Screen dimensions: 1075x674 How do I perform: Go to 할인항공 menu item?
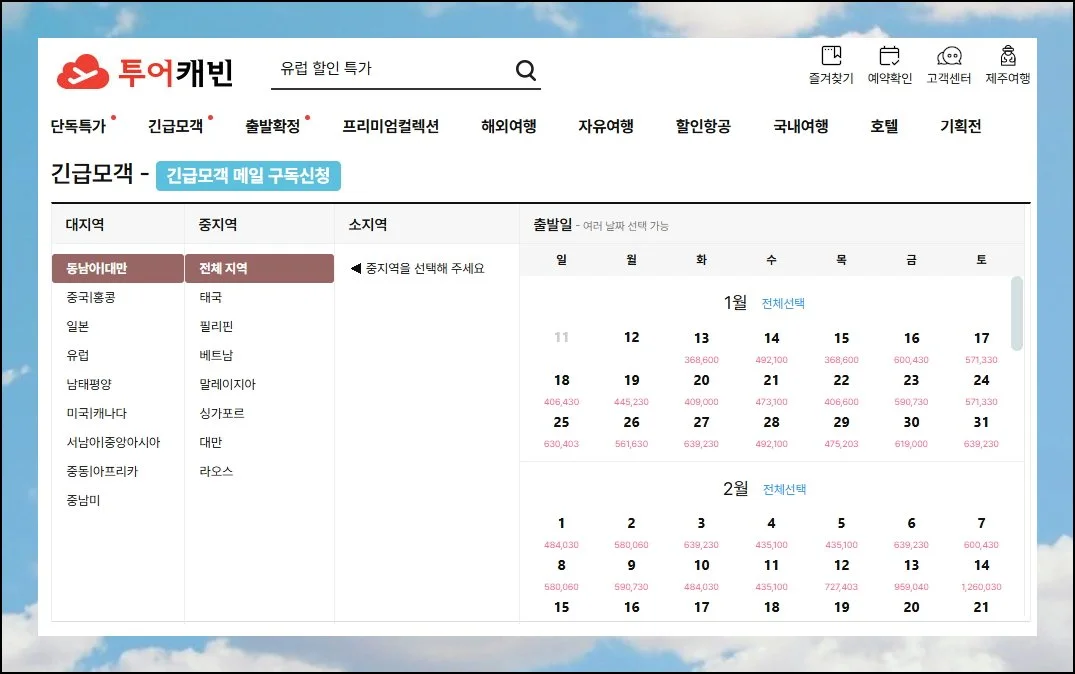pyautogui.click(x=702, y=126)
